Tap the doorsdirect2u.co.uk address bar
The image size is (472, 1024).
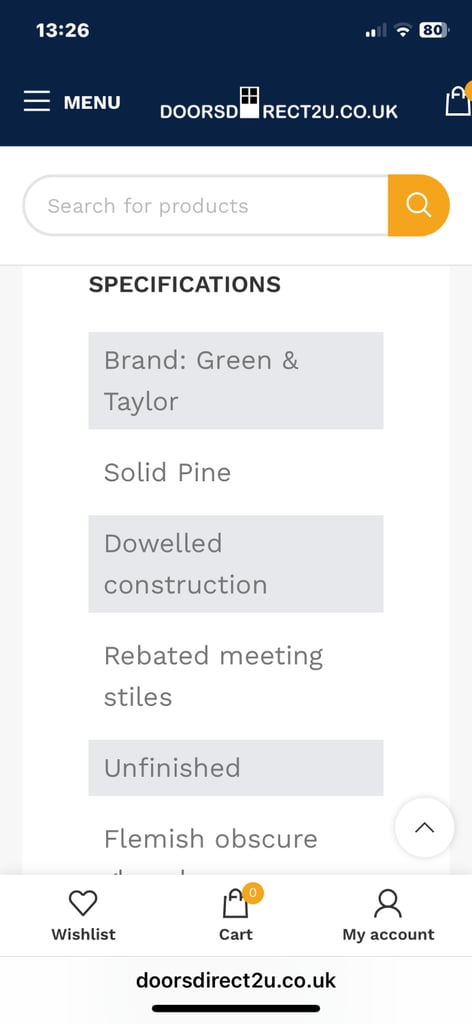click(x=236, y=980)
